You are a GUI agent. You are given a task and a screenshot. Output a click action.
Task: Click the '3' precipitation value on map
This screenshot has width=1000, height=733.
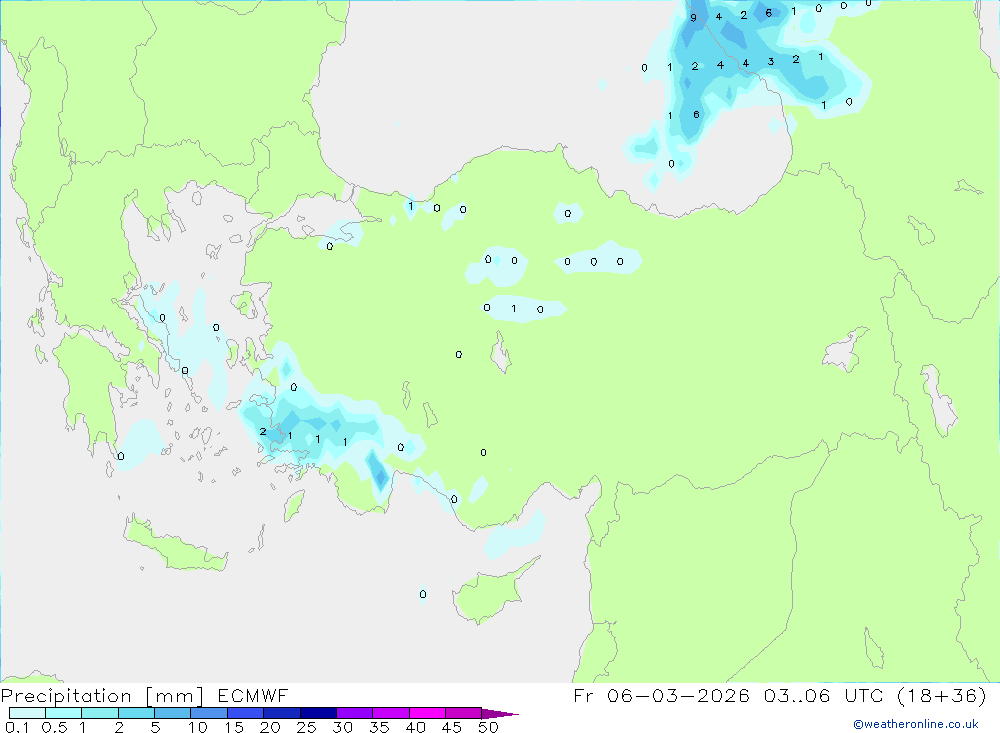[771, 62]
